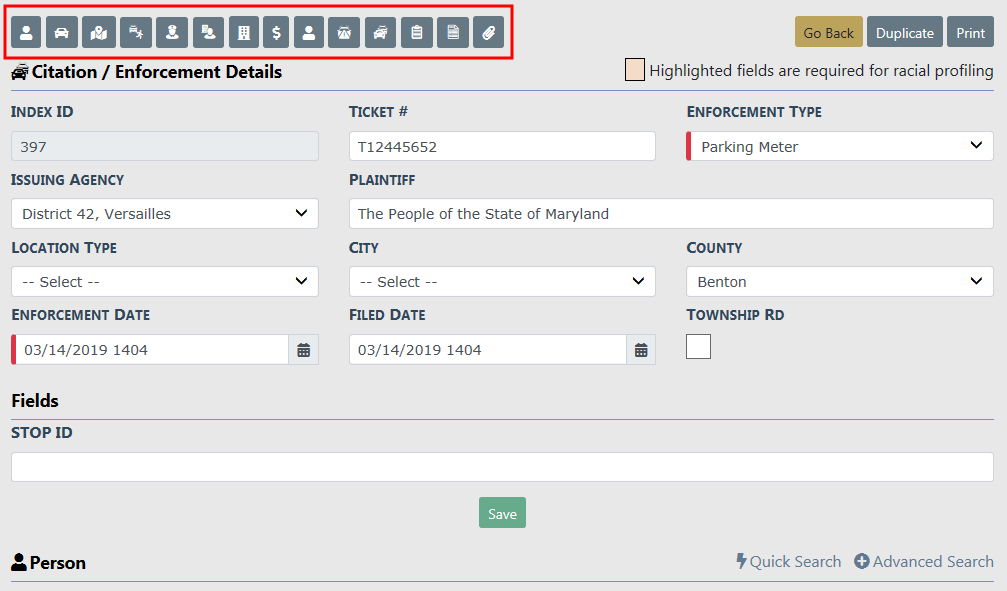Screen dimensions: 1007x591
Task: Open the Enforcement Date calendar picker
Action: coord(304,350)
